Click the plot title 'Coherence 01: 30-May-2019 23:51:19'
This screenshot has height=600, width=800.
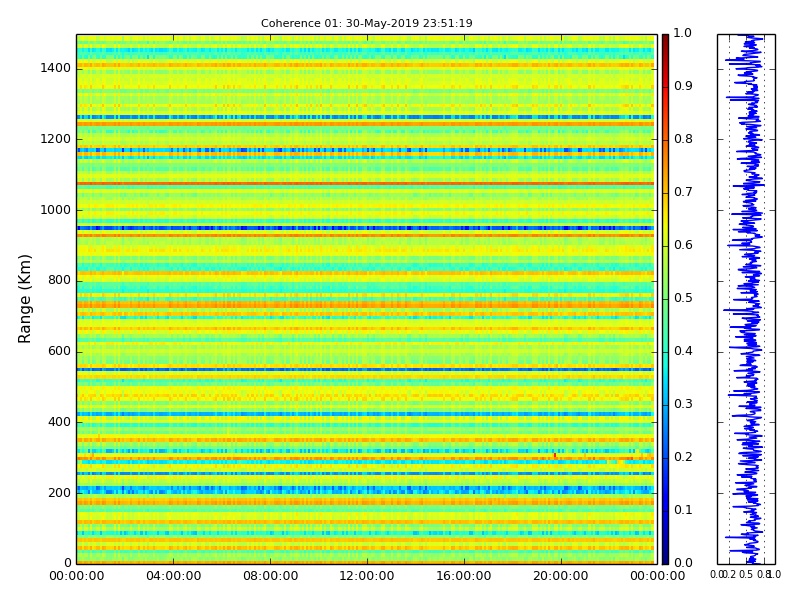(366, 23)
